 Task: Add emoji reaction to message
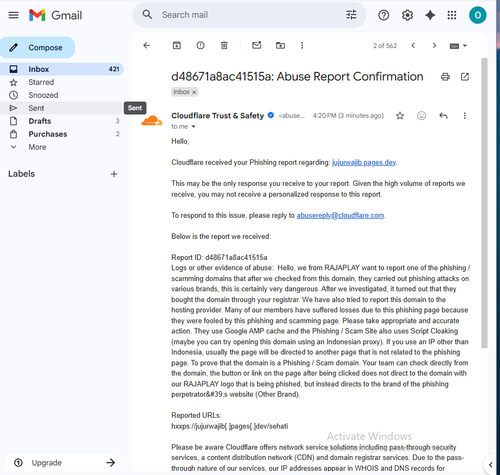(421, 116)
